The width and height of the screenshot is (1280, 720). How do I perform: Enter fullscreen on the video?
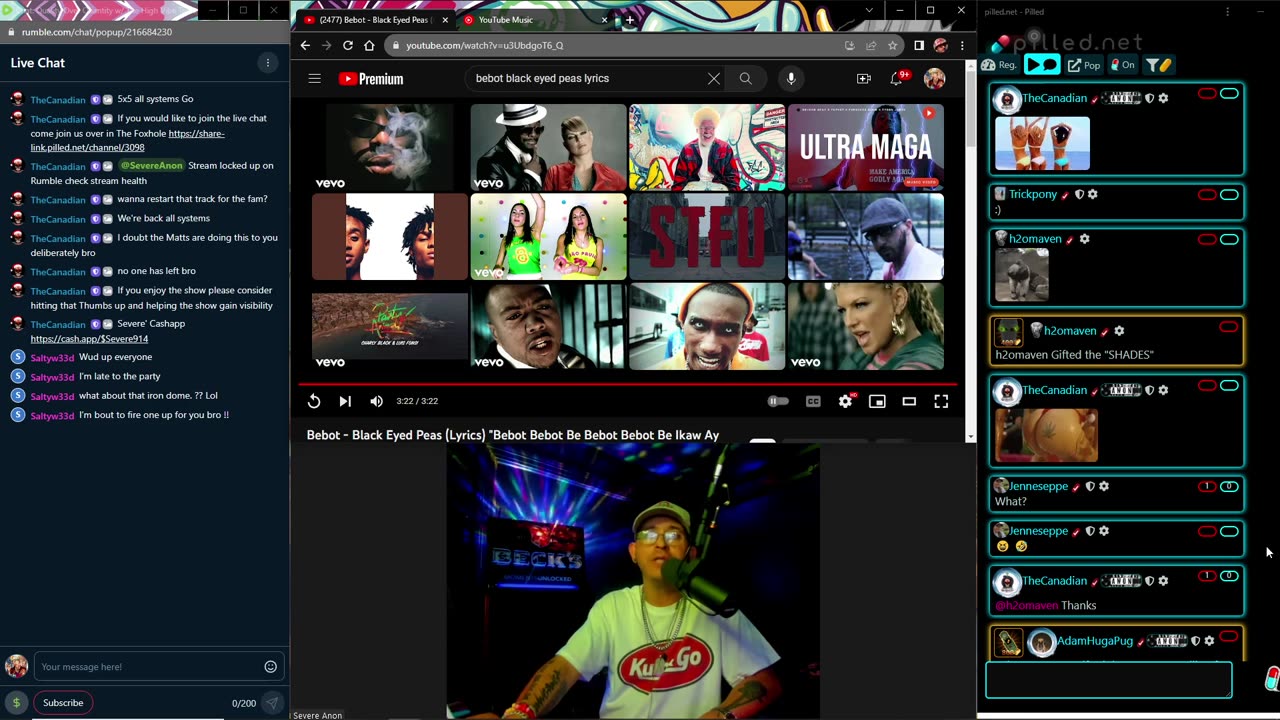point(941,401)
